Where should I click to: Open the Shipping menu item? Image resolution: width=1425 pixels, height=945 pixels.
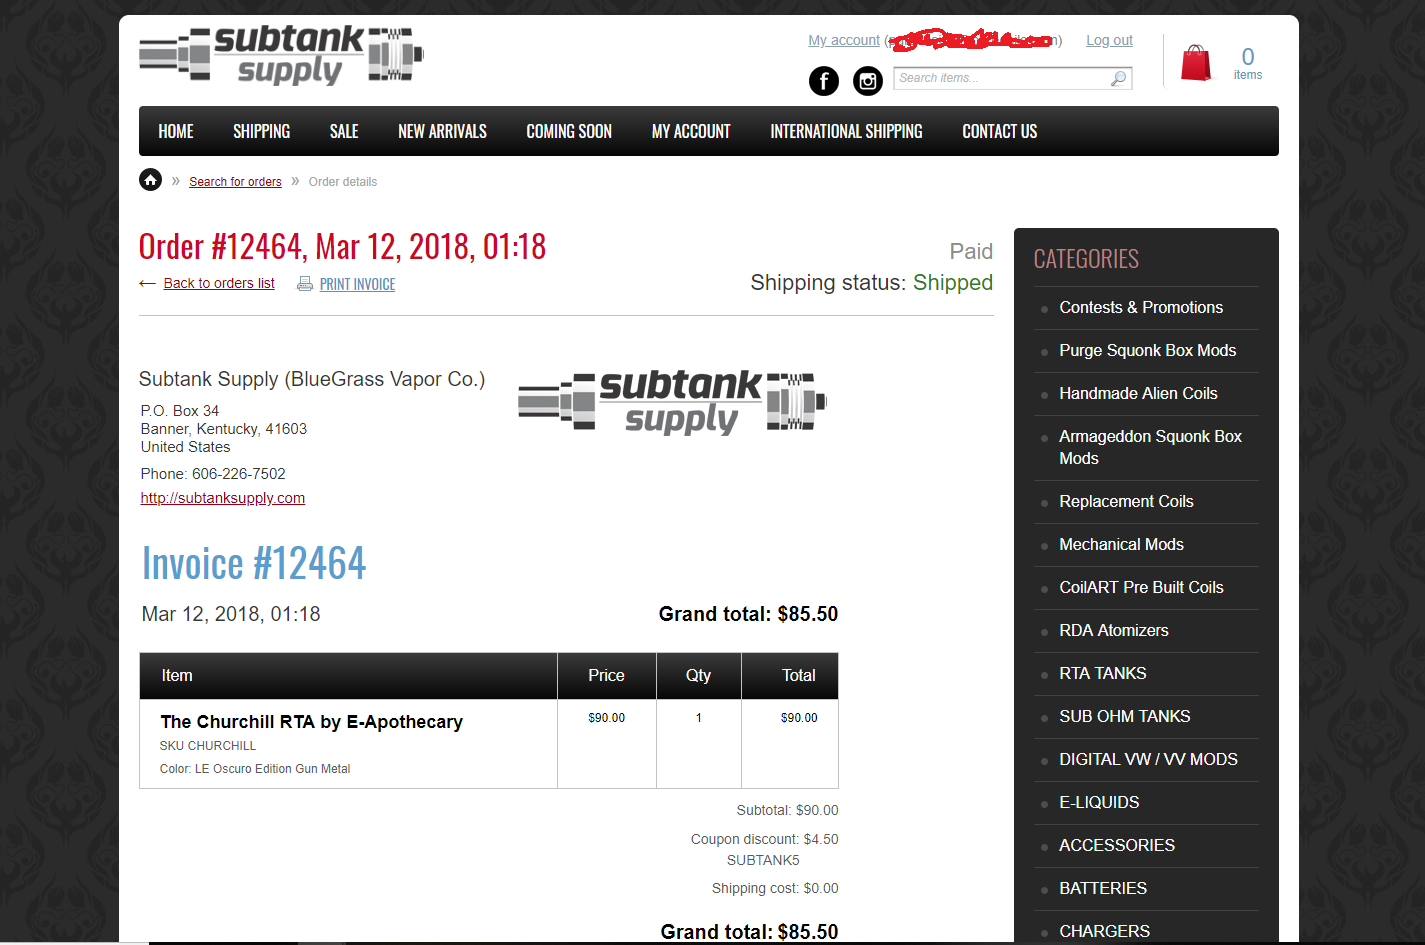261,131
